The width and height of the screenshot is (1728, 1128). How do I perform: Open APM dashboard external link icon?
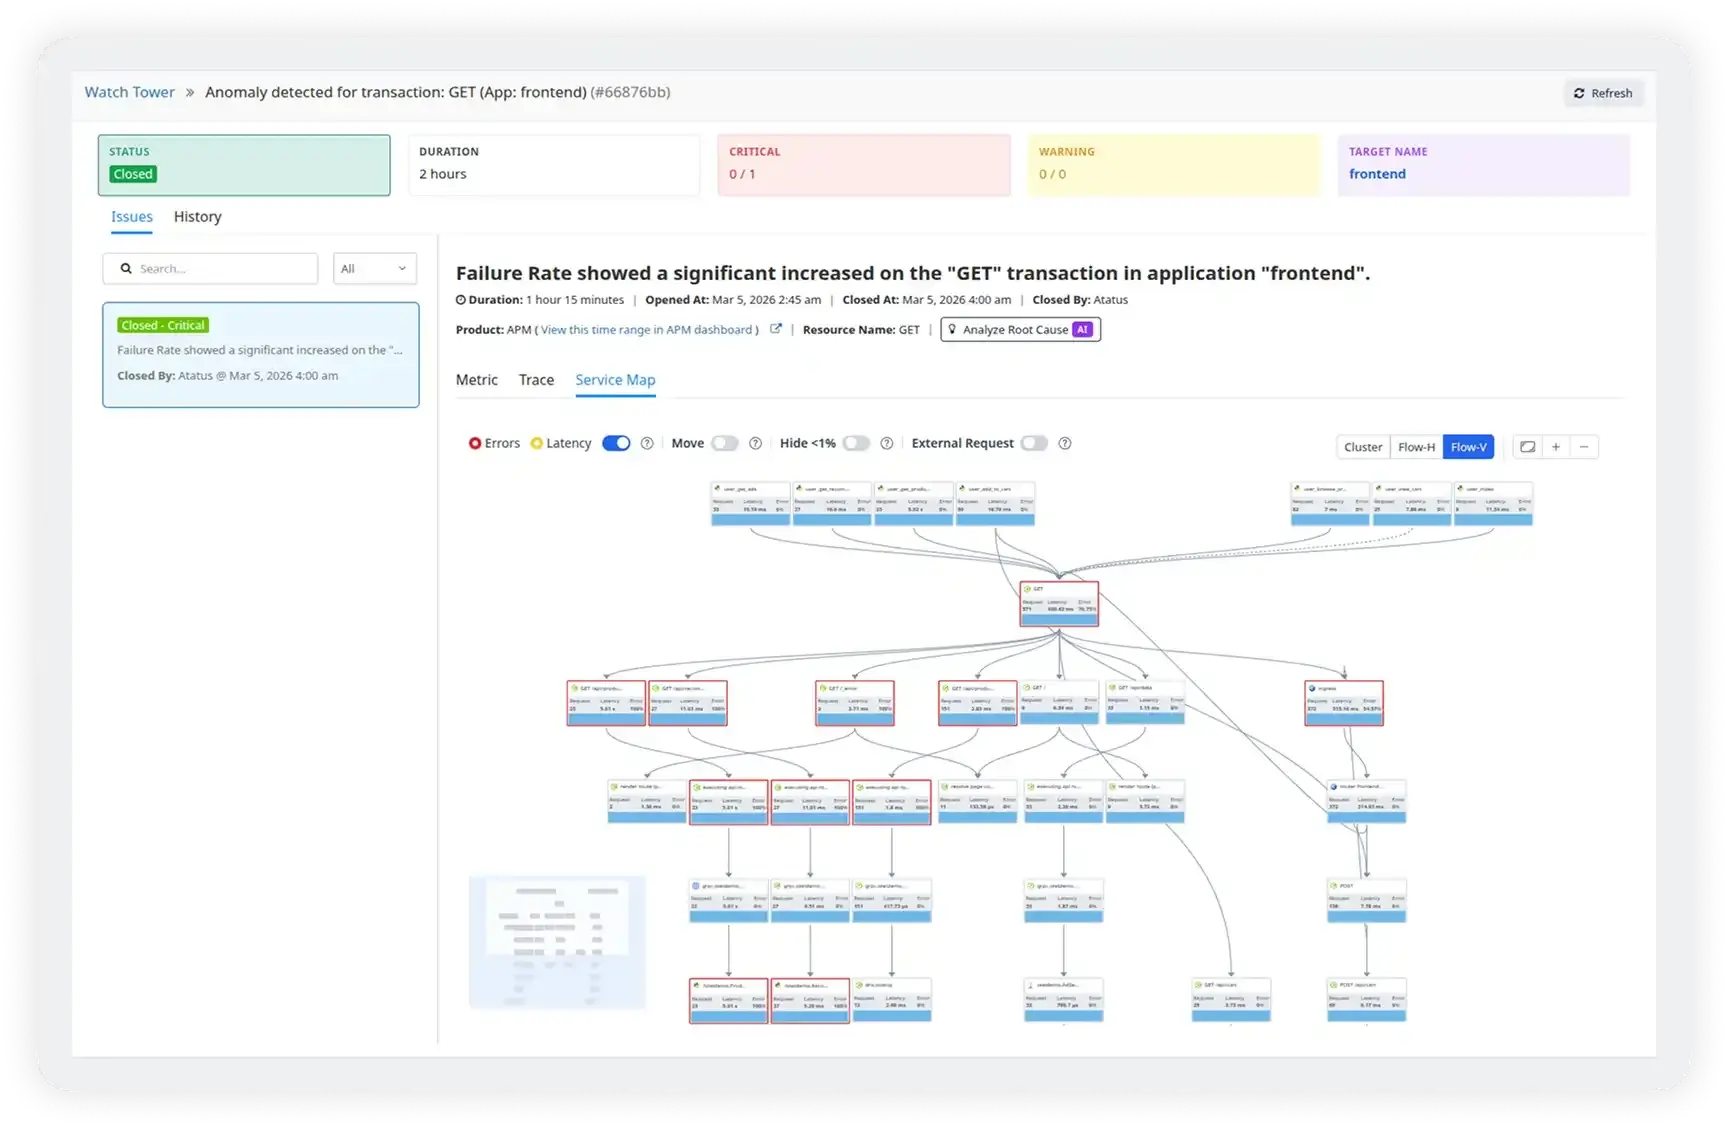775,329
